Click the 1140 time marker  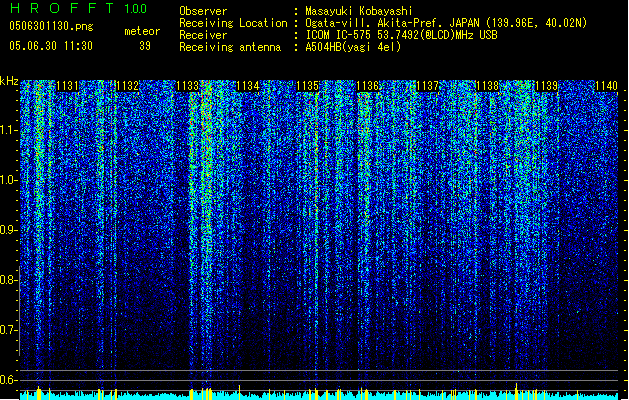[607, 86]
